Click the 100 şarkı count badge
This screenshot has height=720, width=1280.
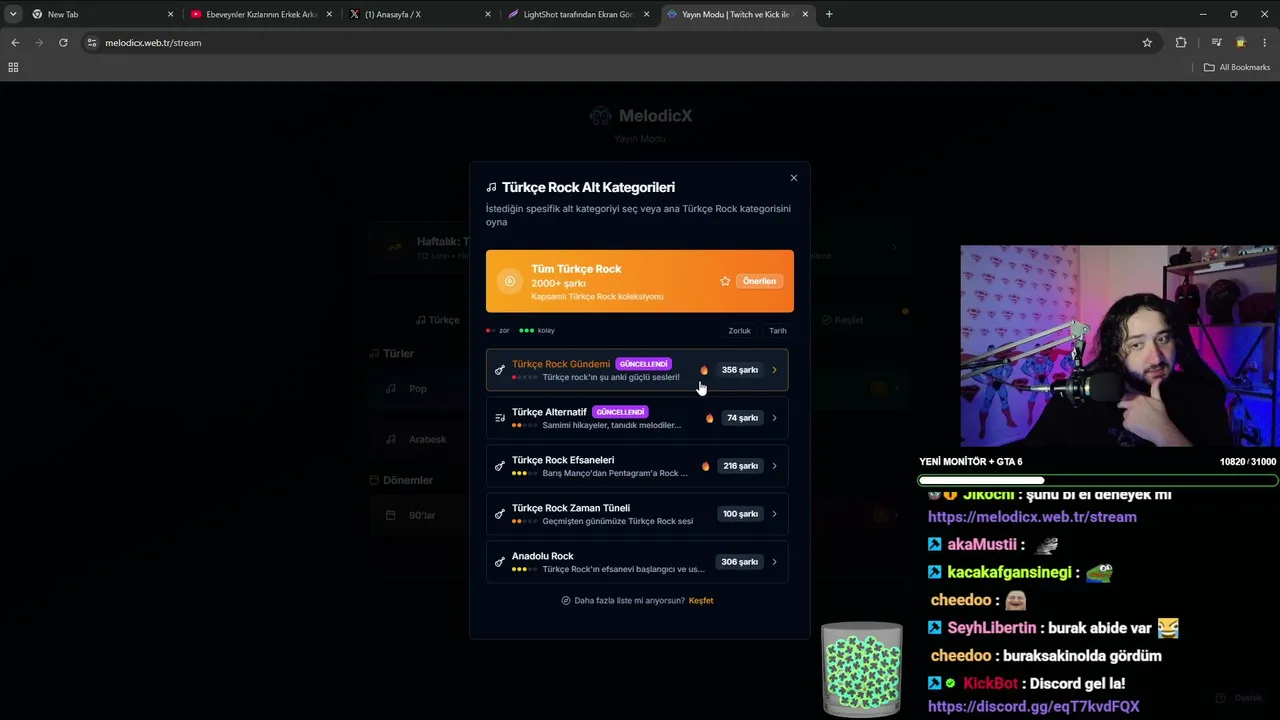pyautogui.click(x=741, y=514)
